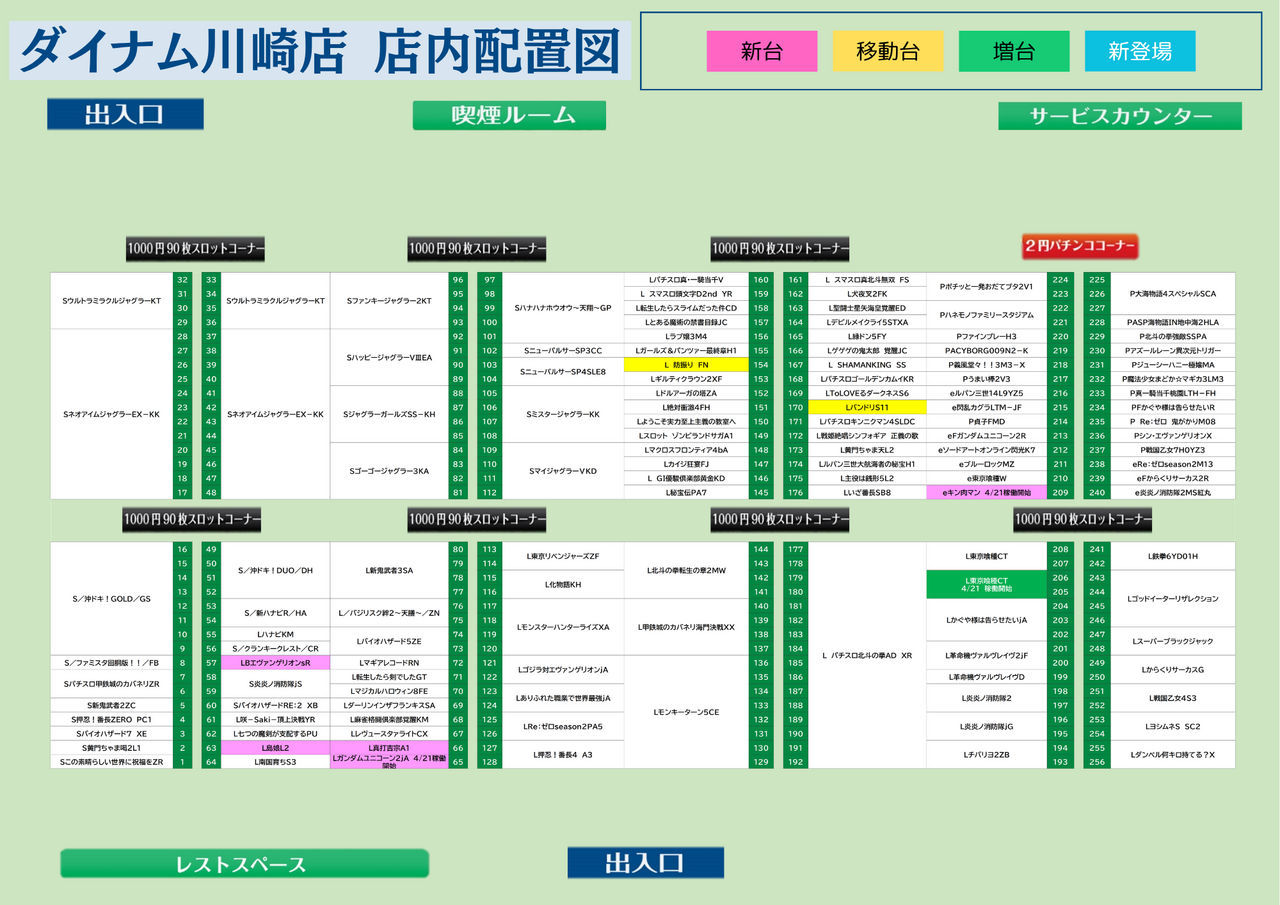Viewport: 1280px width, 905px height.
Task: Select the pink eキン肉マン 4/21稼働開始 cell
Action: (986, 492)
